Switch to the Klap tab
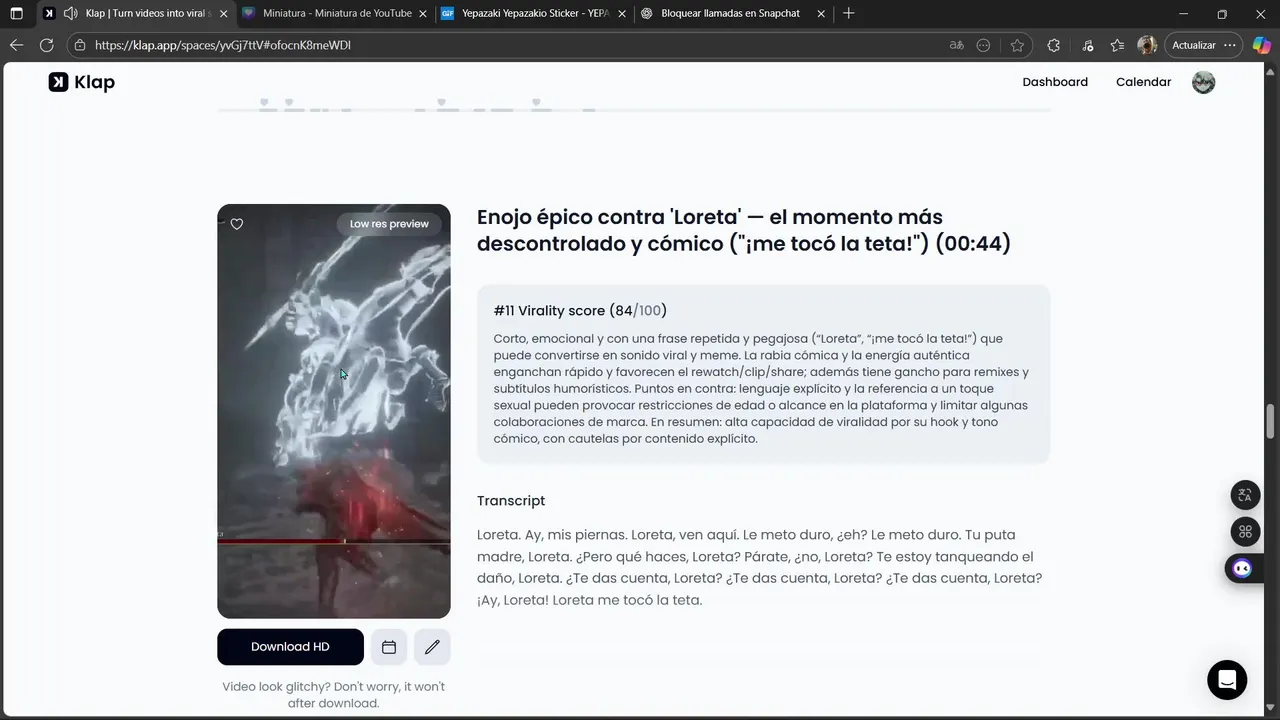Image resolution: width=1280 pixels, height=720 pixels. [x=136, y=13]
